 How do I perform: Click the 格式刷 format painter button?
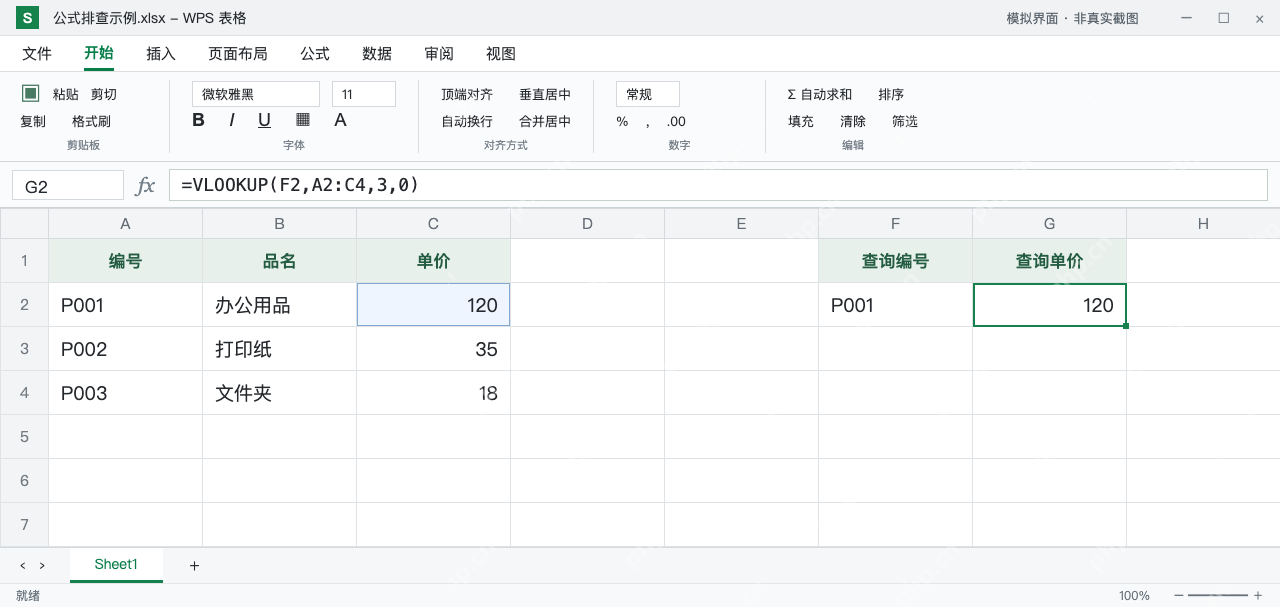91,121
